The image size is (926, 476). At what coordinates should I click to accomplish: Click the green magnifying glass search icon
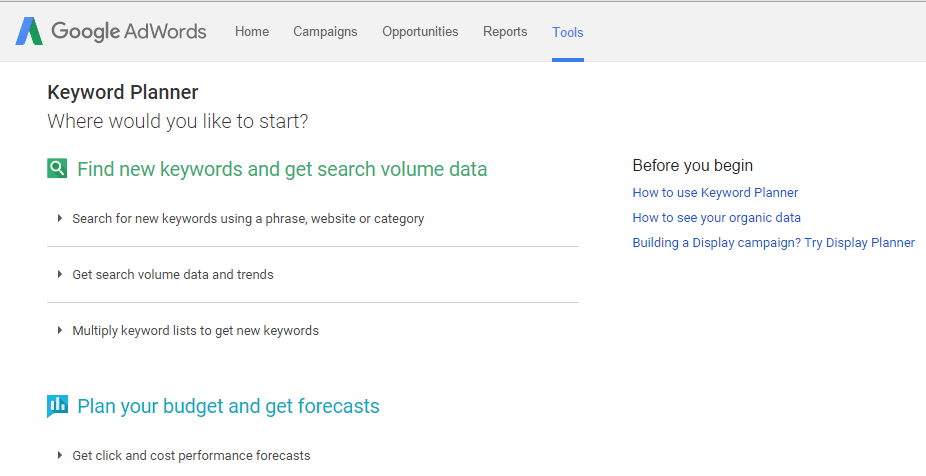[x=57, y=169]
